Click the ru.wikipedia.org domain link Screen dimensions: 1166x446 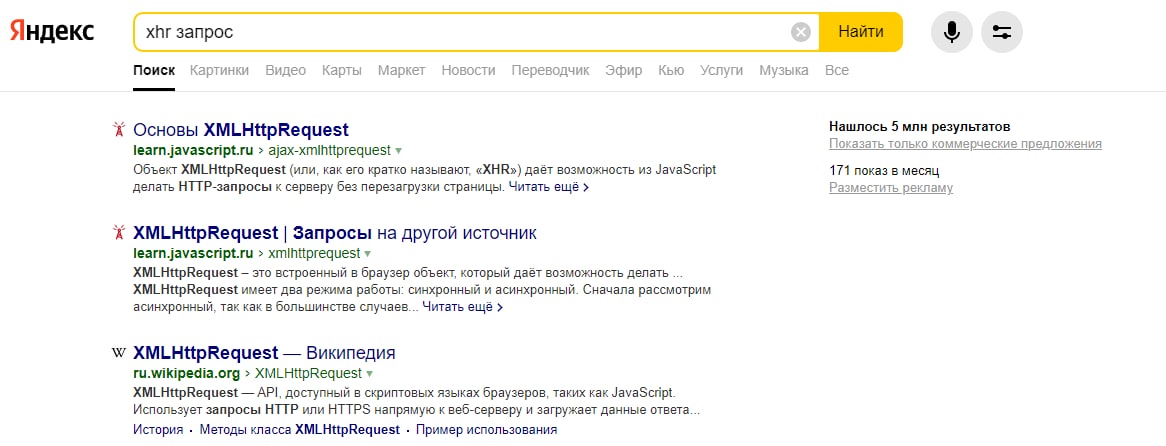187,373
